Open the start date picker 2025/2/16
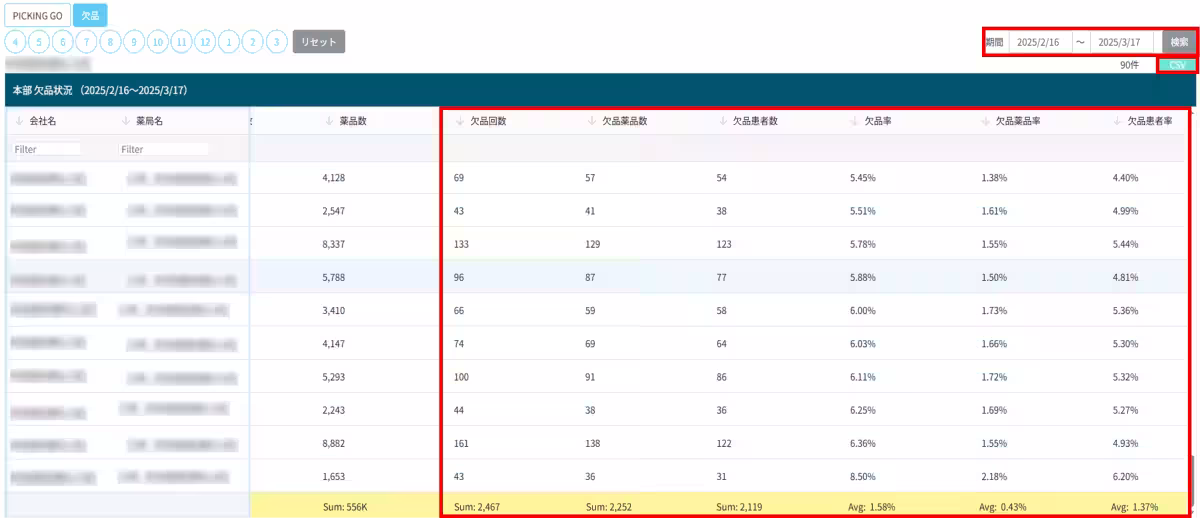This screenshot has width=1200, height=518. pyautogui.click(x=1038, y=42)
